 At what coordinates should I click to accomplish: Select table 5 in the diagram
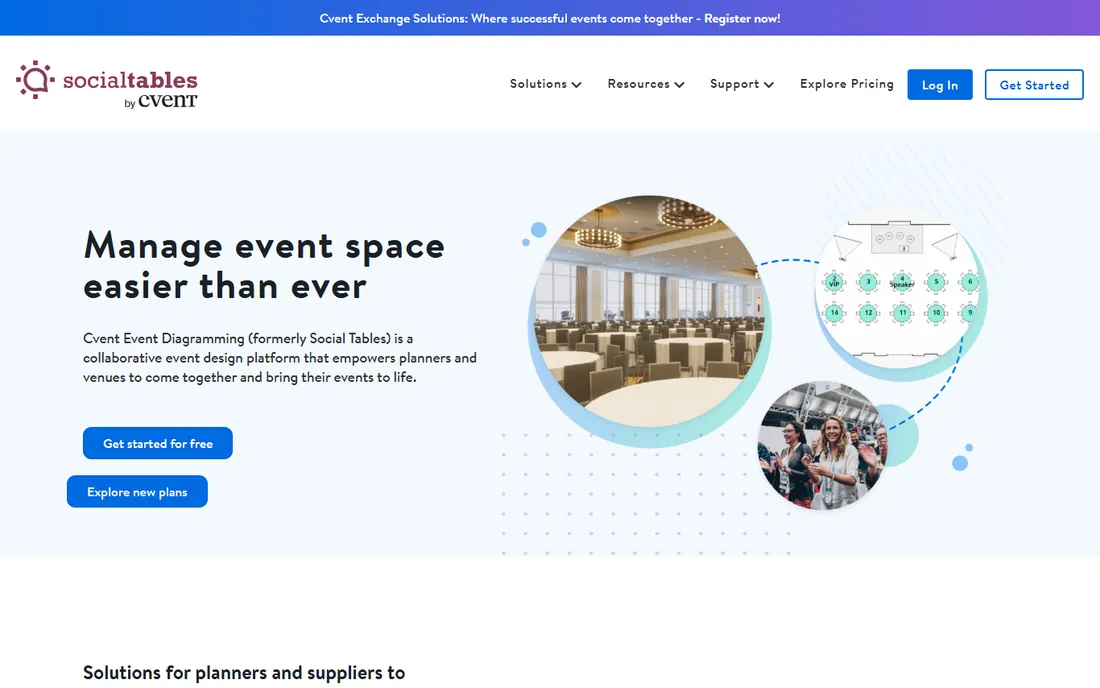click(x=936, y=282)
